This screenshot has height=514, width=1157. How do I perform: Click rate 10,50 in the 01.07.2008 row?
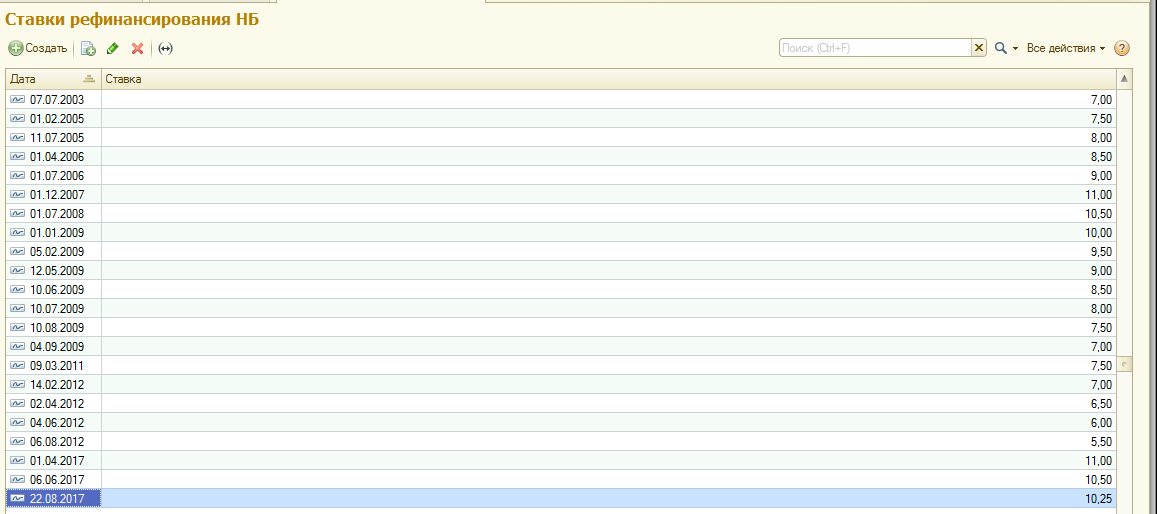coord(1099,214)
